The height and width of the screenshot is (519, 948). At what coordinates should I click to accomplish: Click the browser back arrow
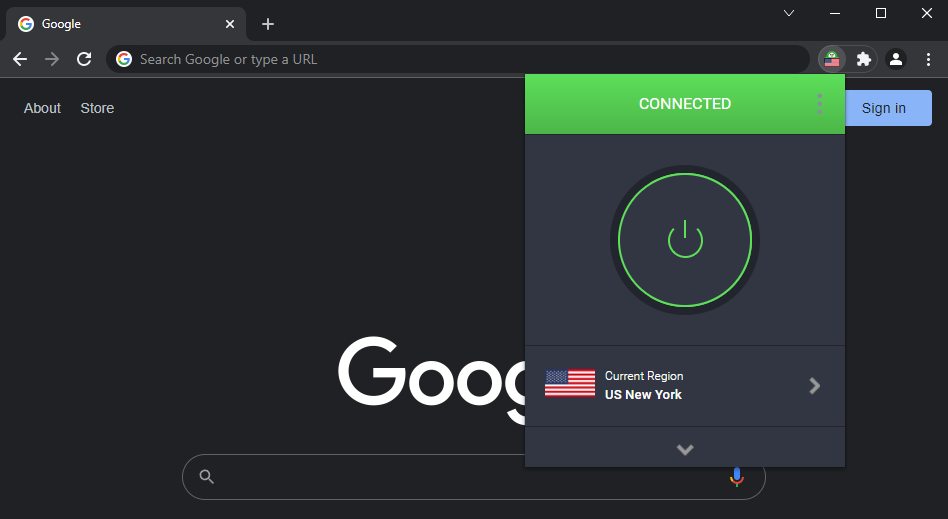click(20, 59)
